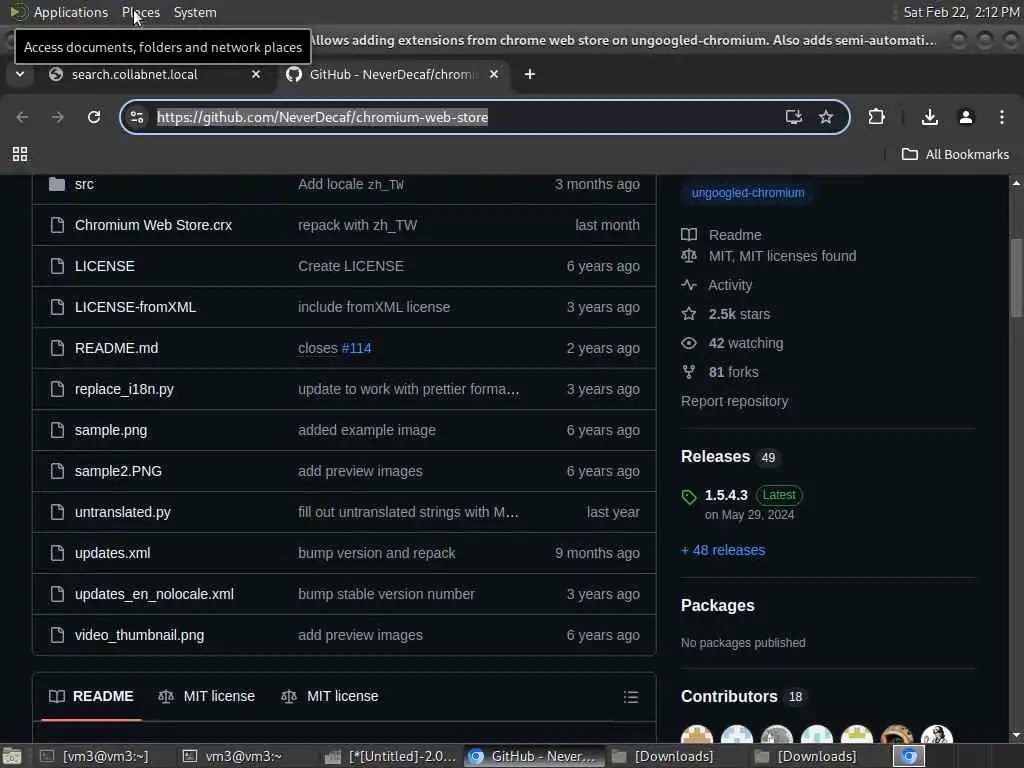Switch to vm3@vm3:~ terminal taskbar item

tap(232, 756)
